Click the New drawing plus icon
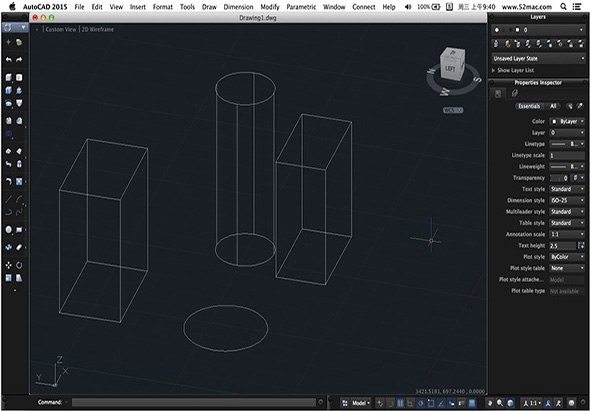The height and width of the screenshot is (411, 590). point(9,43)
